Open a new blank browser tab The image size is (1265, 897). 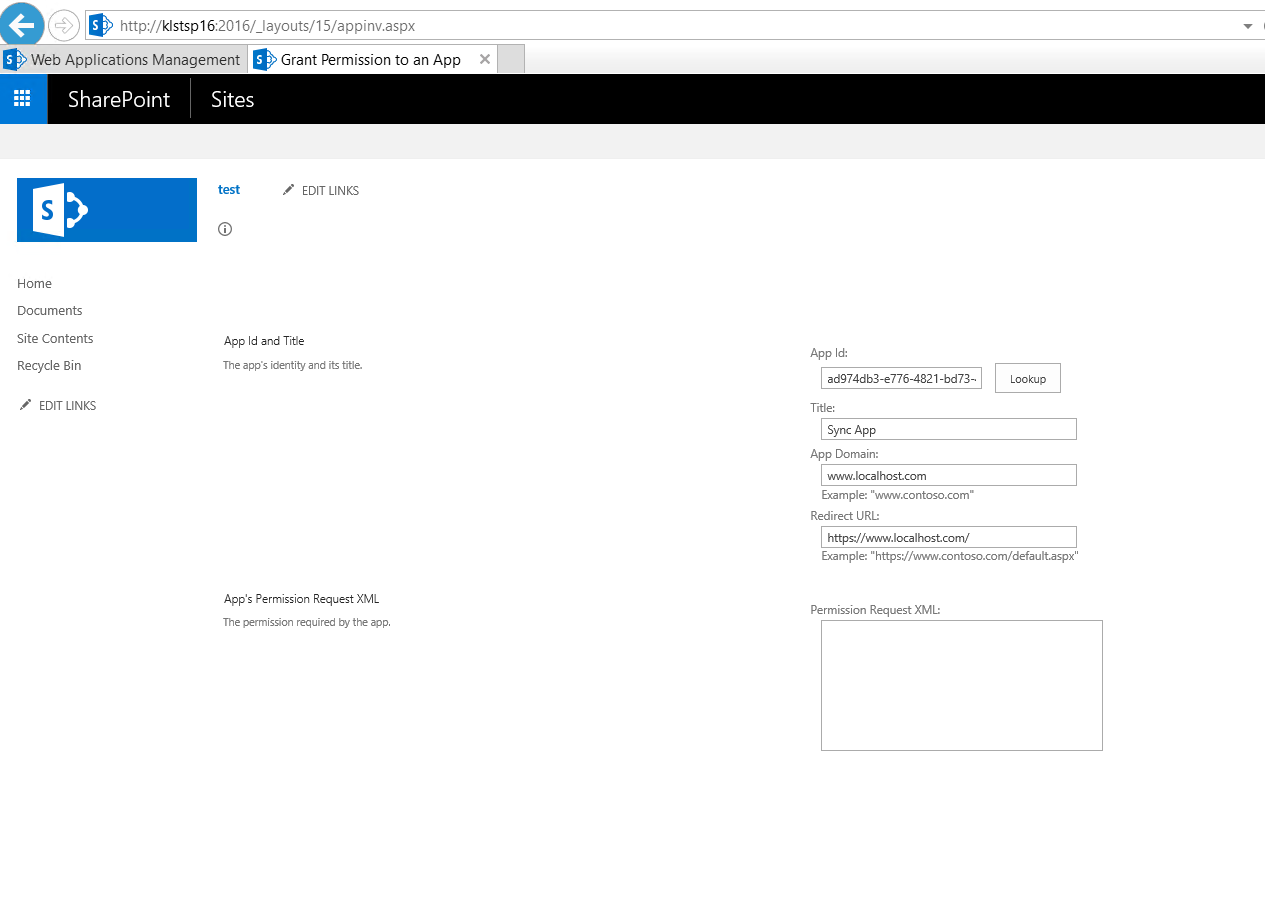(511, 60)
